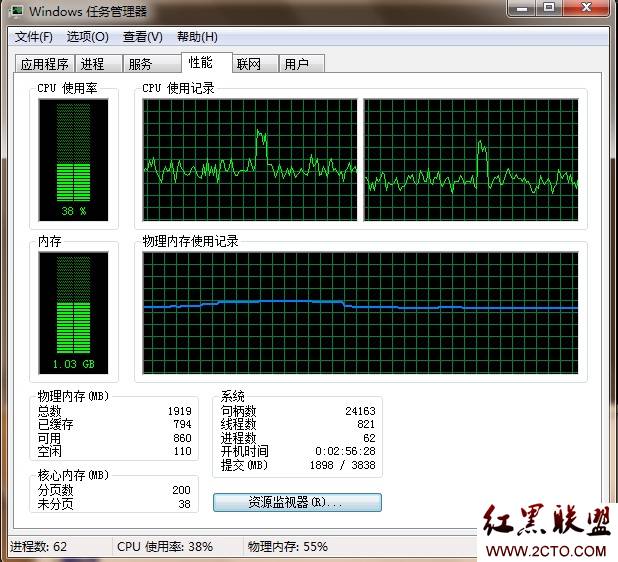Image resolution: width=618 pixels, height=562 pixels.
Task: Minimize the Task Manager window
Action: coord(522,8)
